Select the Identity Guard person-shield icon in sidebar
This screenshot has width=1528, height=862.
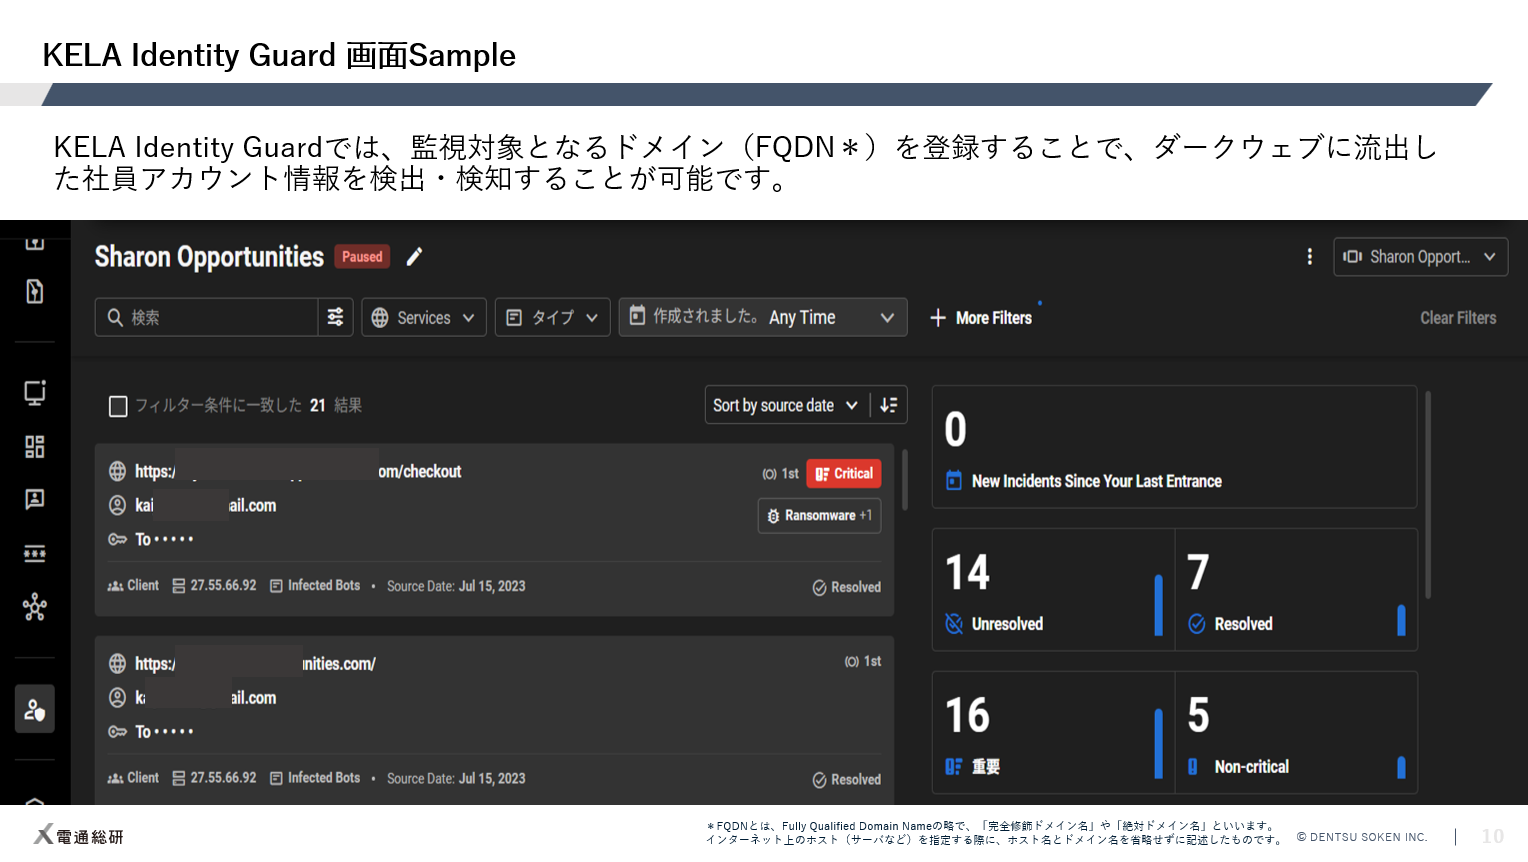coord(34,710)
